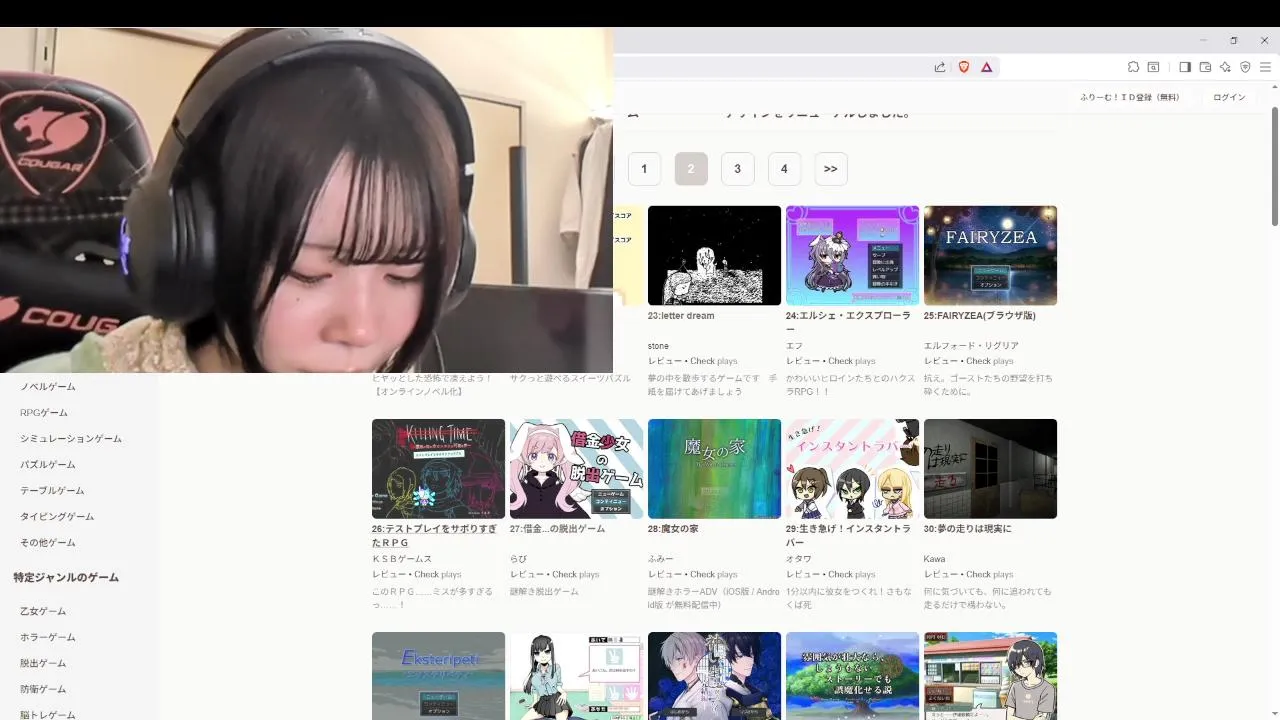The image size is (1280, 720).
Task: Open ホラーゲーム genre link
Action: coord(48,637)
